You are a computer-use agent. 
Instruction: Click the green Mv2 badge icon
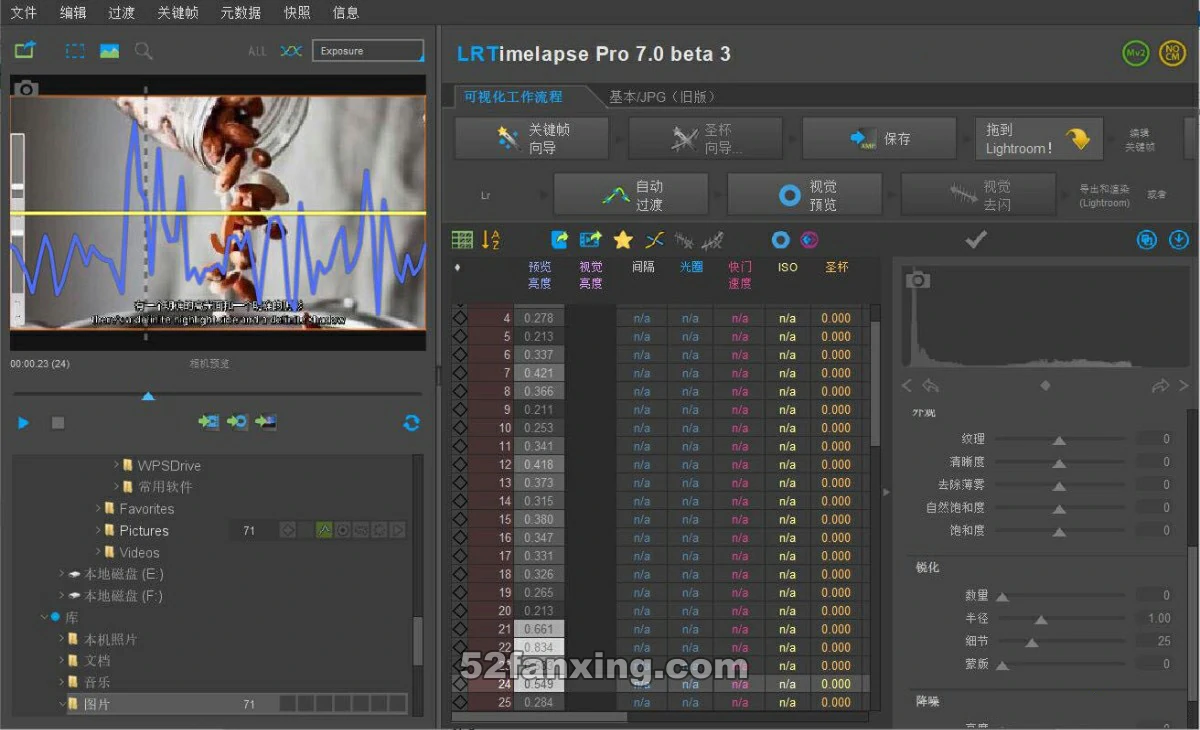click(1136, 54)
